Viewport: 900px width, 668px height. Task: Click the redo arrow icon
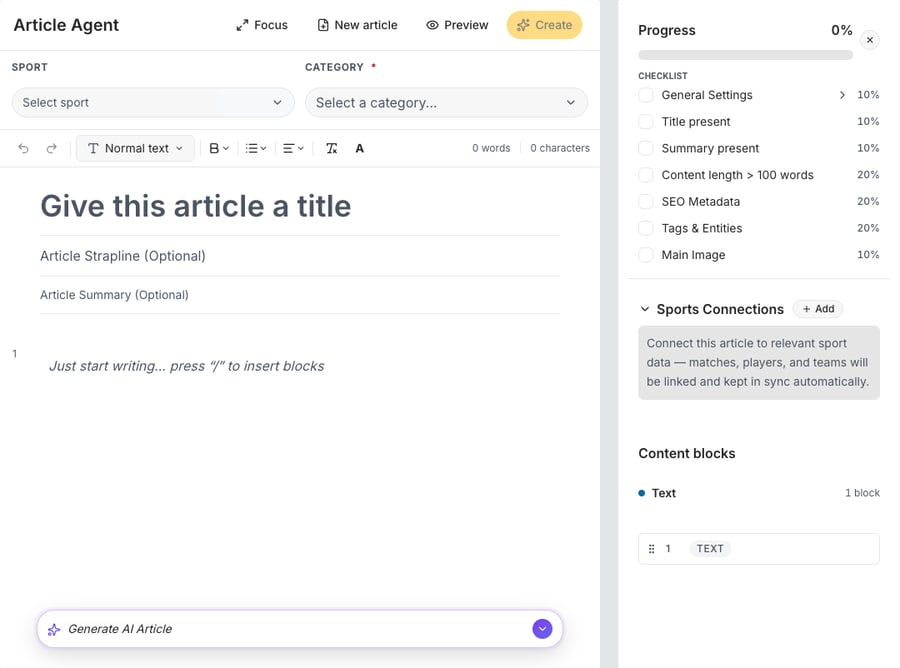52,149
